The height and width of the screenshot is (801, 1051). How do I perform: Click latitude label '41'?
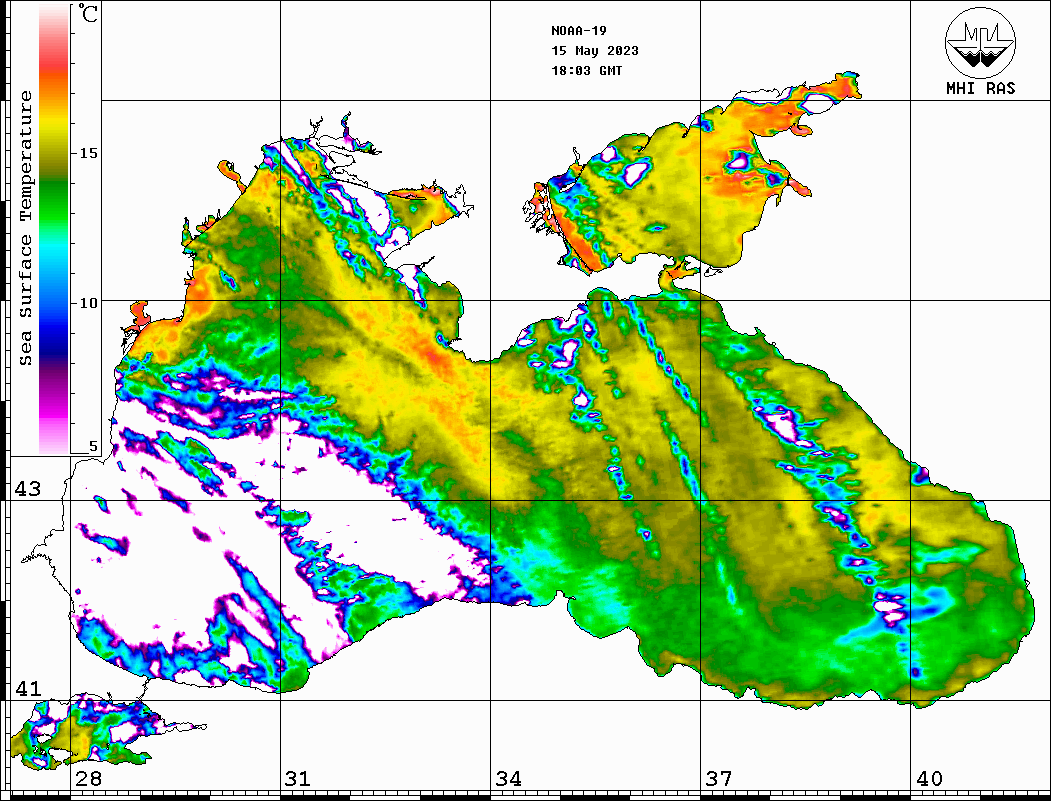click(x=28, y=688)
